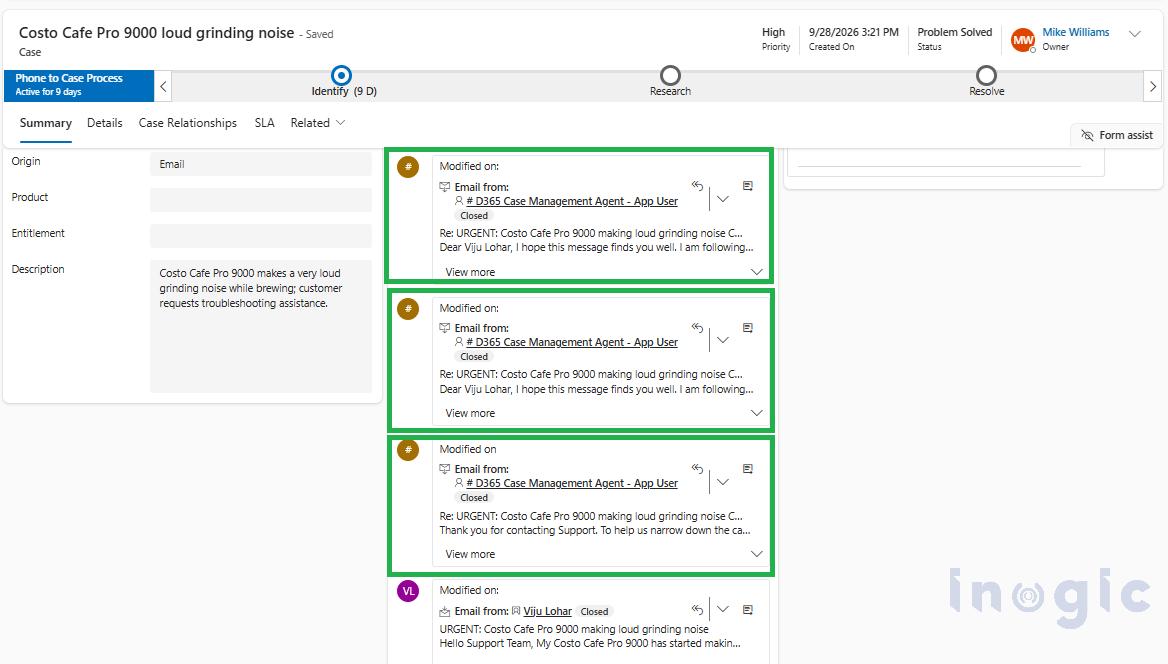The width and height of the screenshot is (1168, 664).
Task: Click the Created On date 9/28/2026 3:21 PM
Action: (x=854, y=32)
